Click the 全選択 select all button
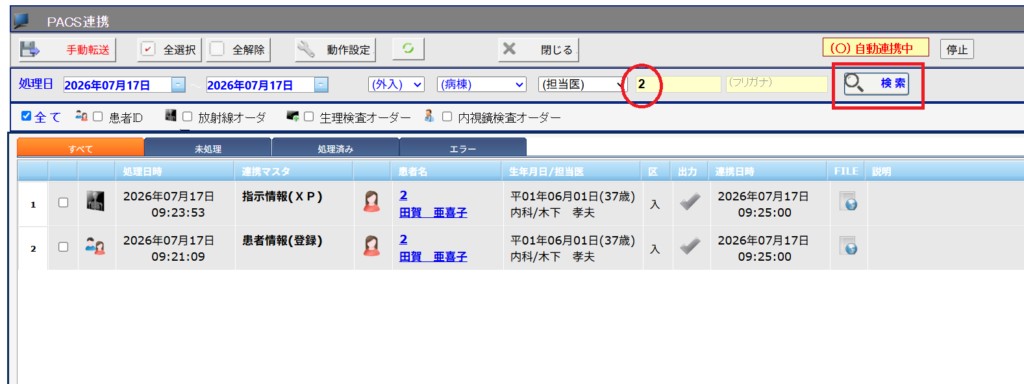This screenshot has height=384, width=1024. pos(170,49)
